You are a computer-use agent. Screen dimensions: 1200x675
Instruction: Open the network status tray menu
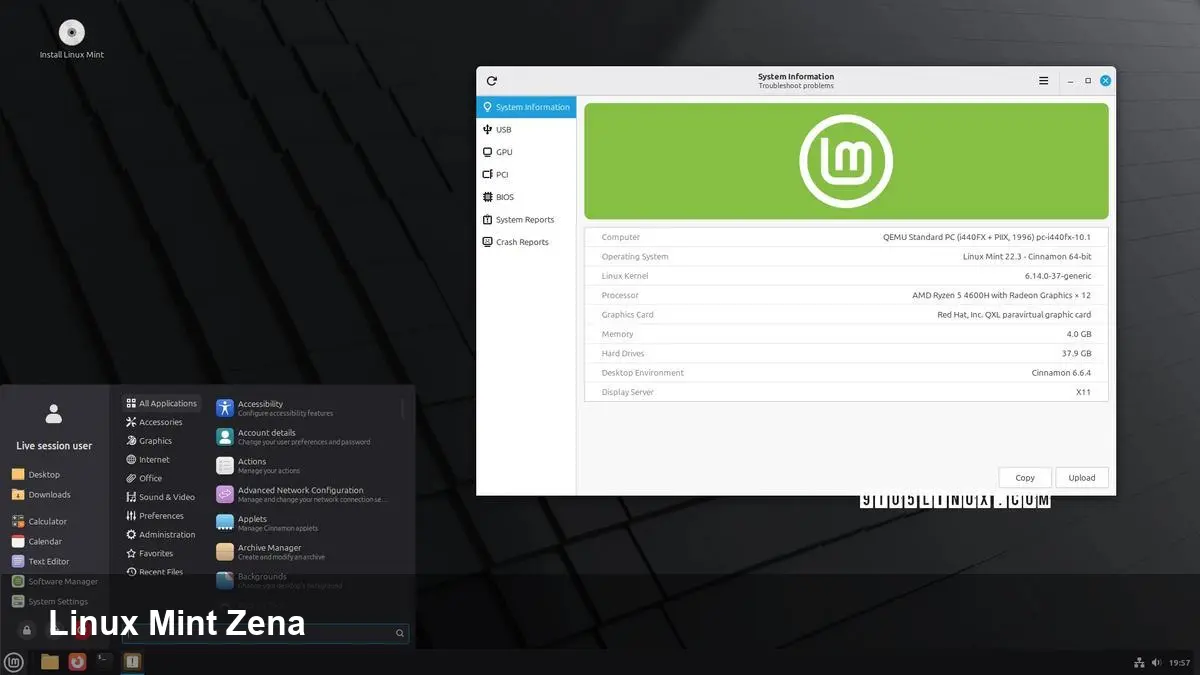coord(1139,662)
